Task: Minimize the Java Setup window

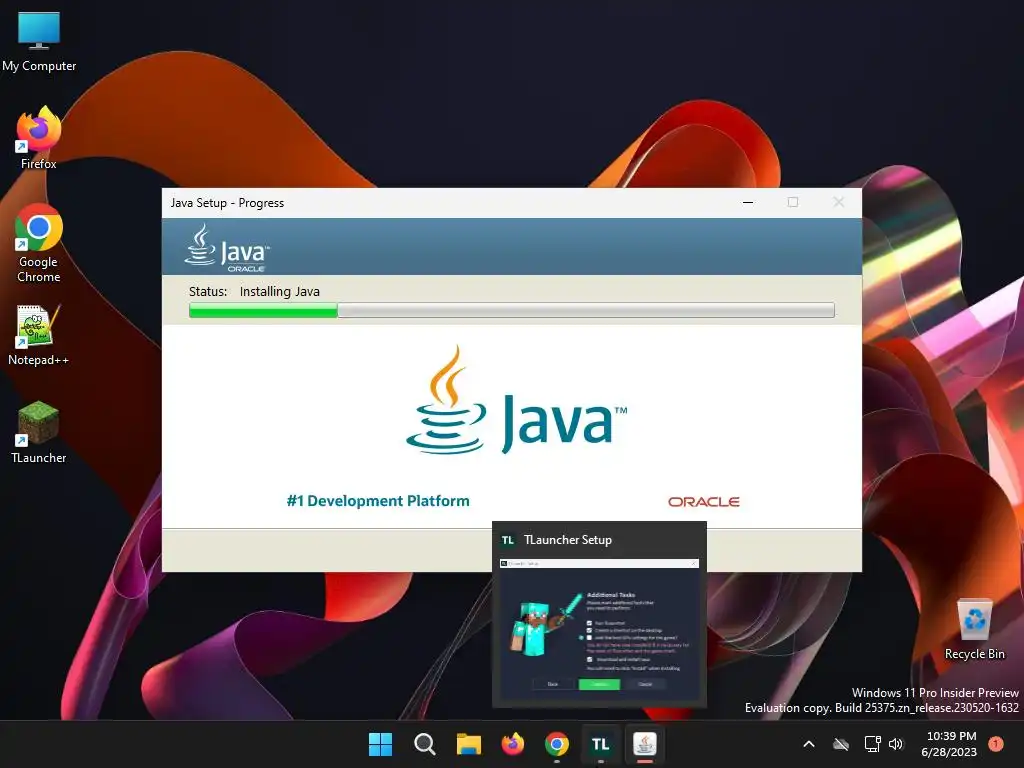Action: pyautogui.click(x=748, y=202)
